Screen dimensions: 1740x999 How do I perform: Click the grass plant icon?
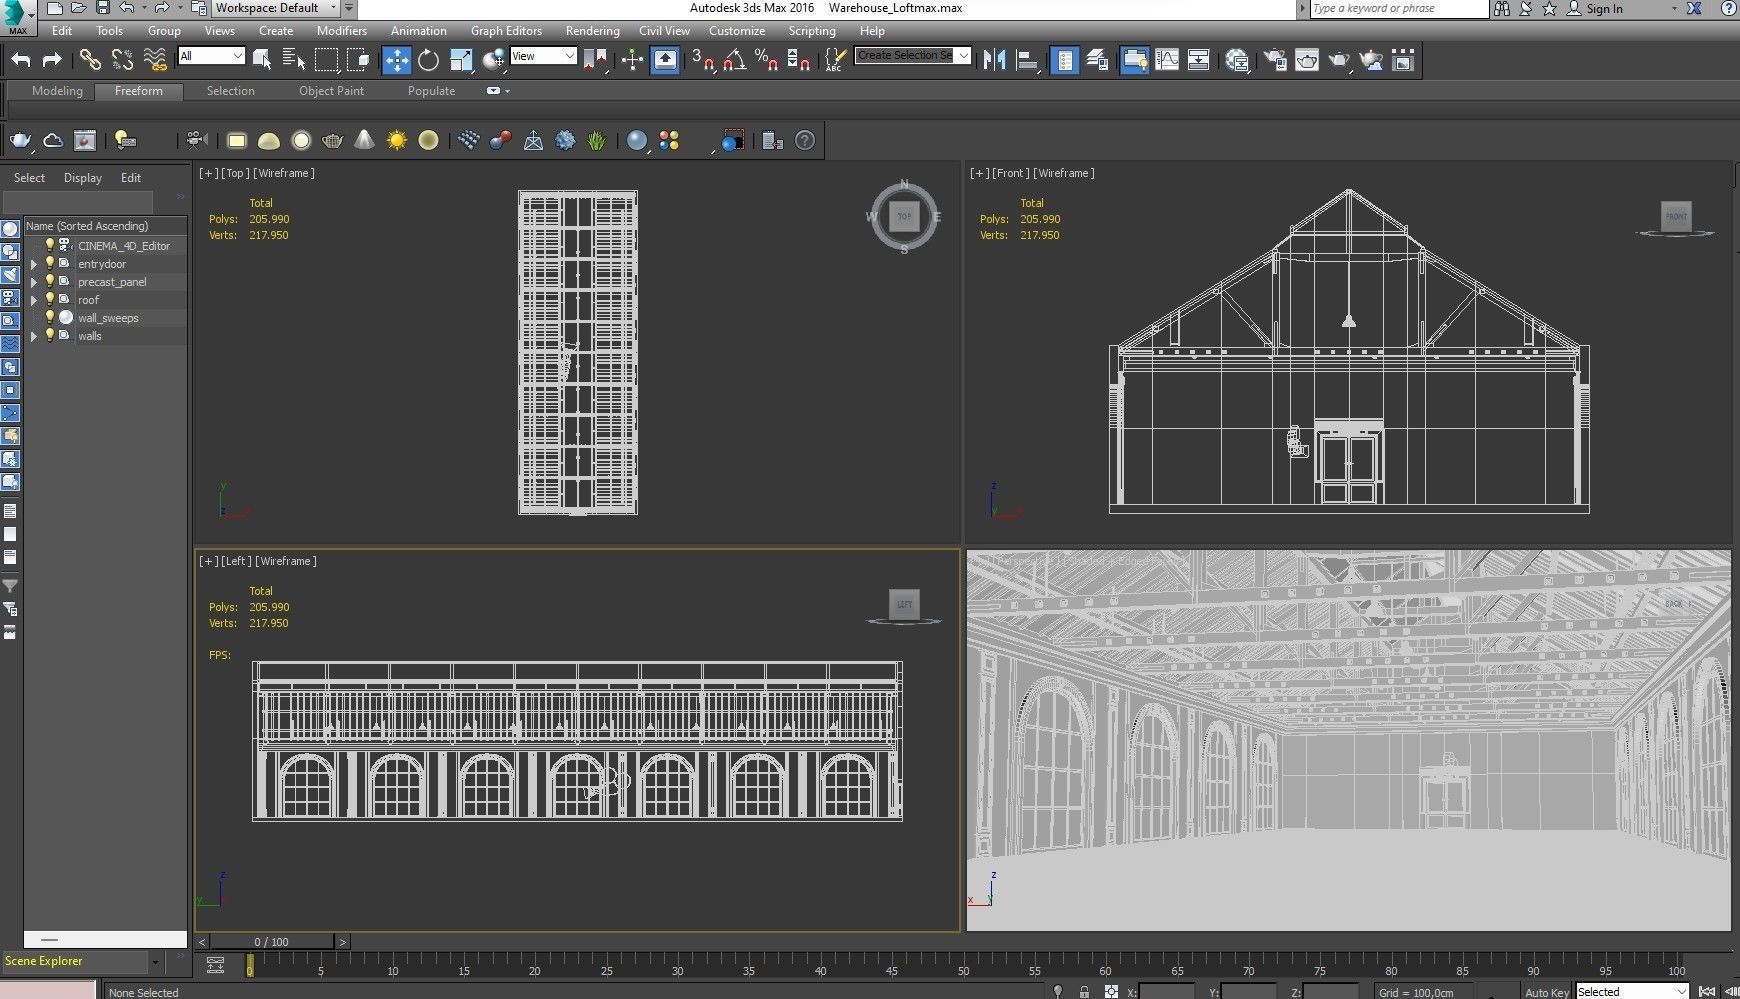coord(597,141)
